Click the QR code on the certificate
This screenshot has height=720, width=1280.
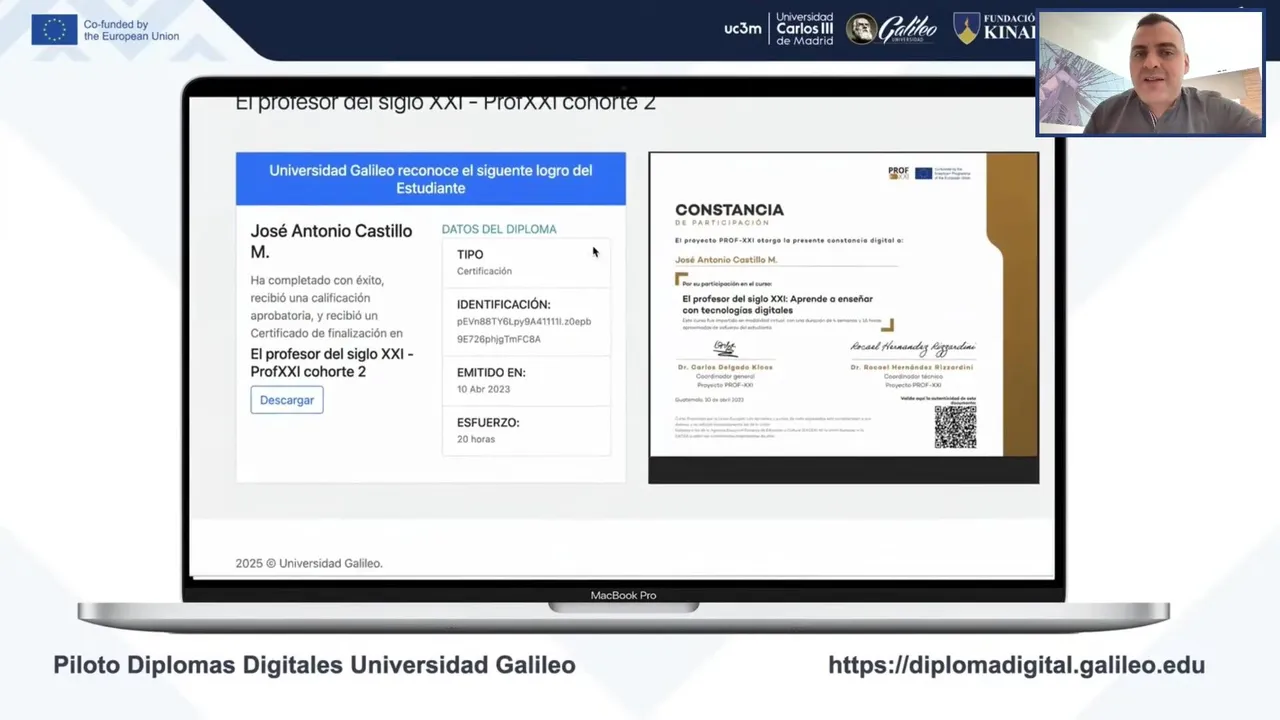(x=955, y=427)
